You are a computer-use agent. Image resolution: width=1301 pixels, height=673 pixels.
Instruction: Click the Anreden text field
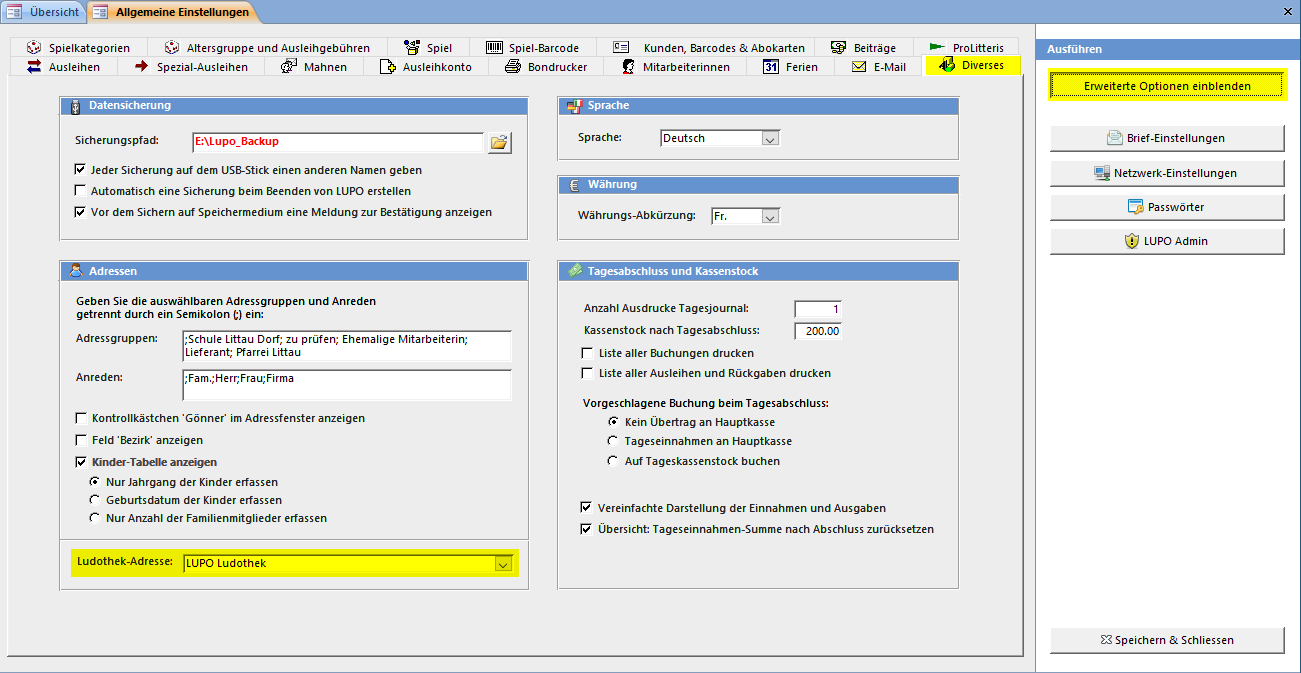pos(347,385)
